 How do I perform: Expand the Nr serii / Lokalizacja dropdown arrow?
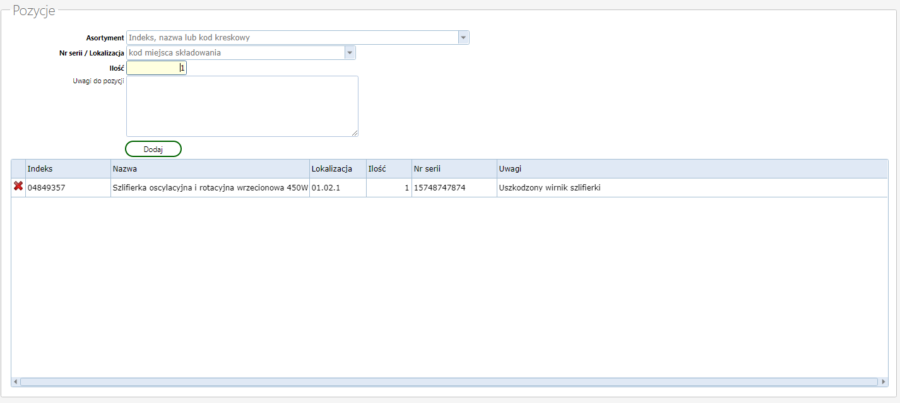pyautogui.click(x=350, y=53)
